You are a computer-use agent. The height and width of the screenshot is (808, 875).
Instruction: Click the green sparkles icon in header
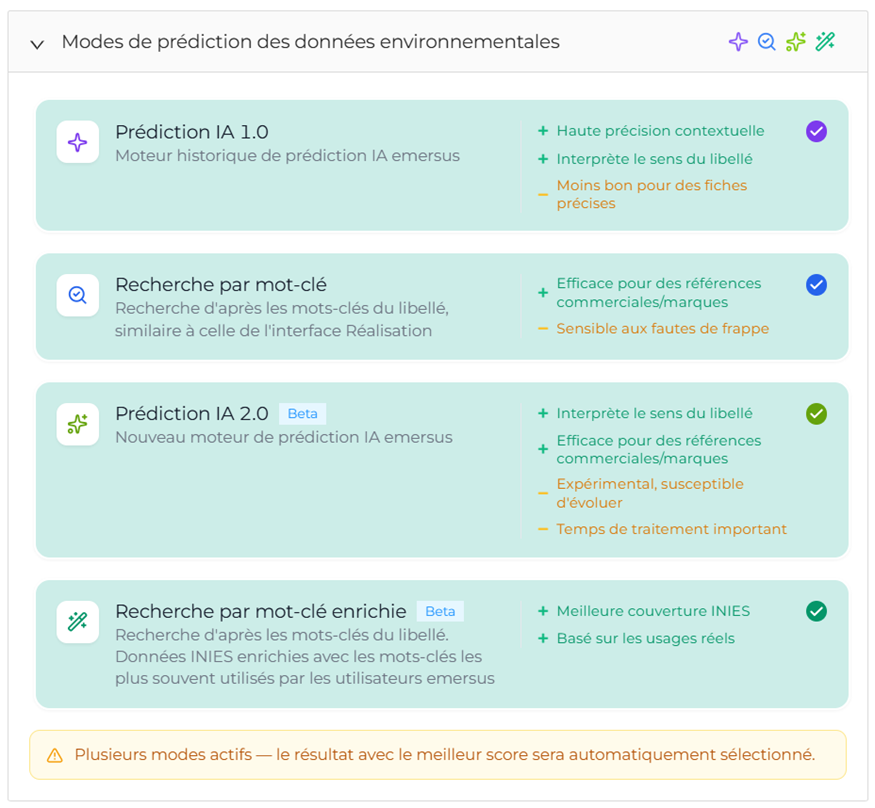[x=796, y=42]
